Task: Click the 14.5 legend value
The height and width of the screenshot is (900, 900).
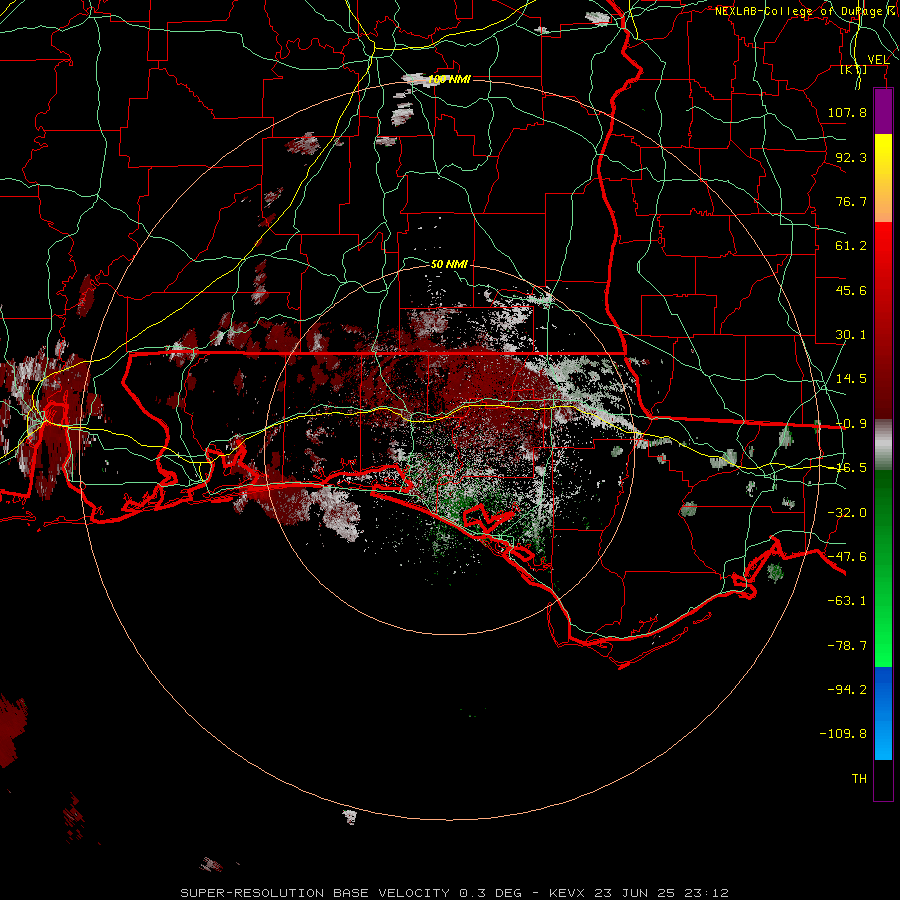Action: coord(851,379)
